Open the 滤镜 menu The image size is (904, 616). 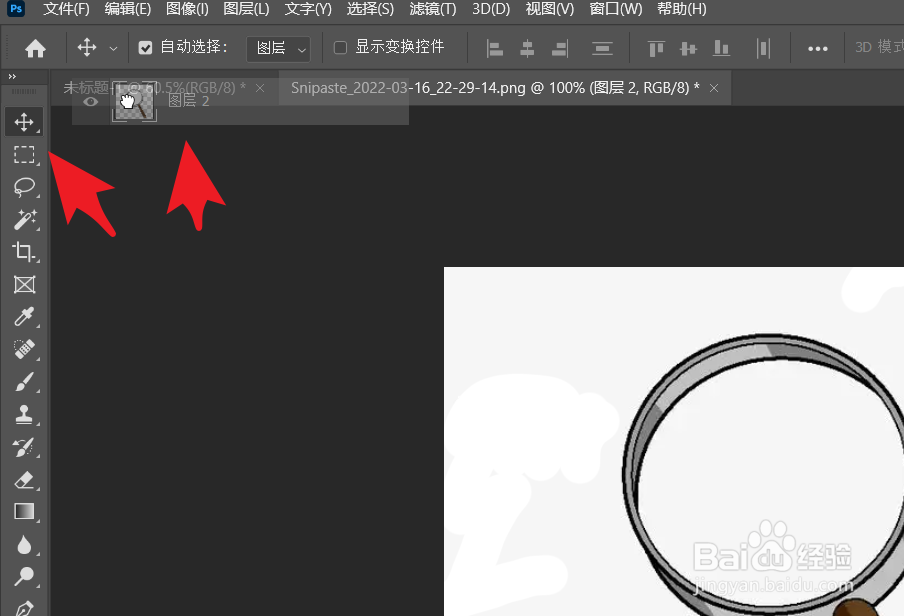(431, 9)
